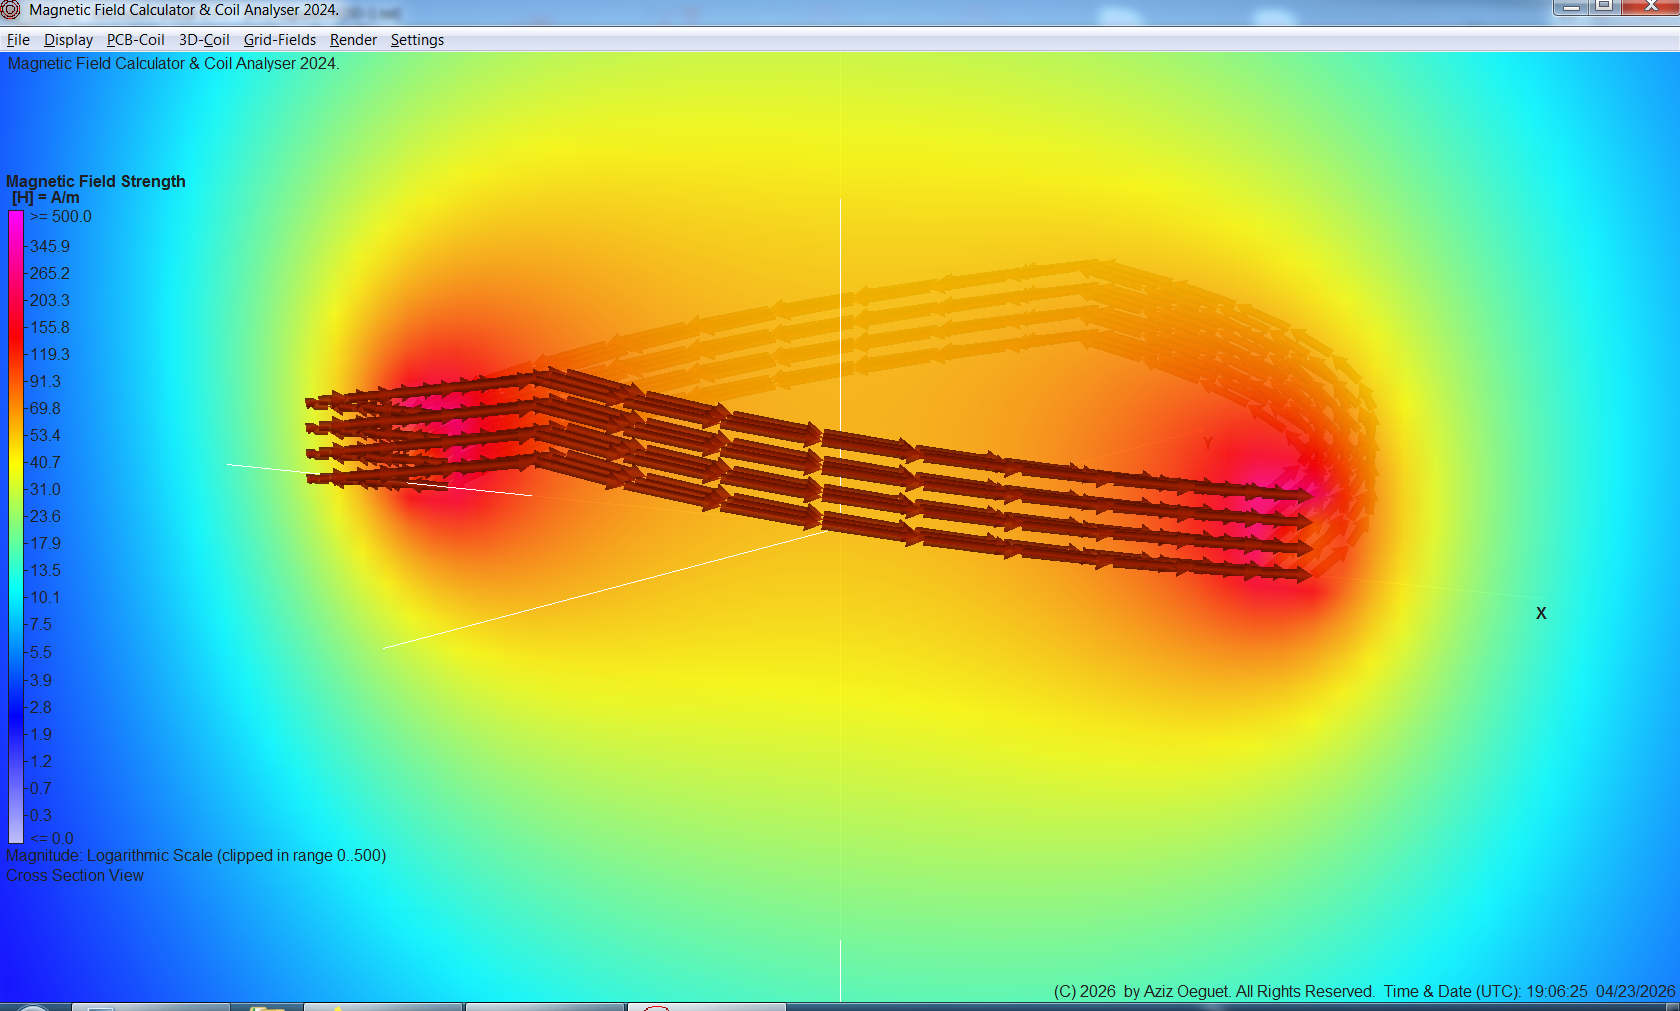Open the Display menu

(x=68, y=40)
